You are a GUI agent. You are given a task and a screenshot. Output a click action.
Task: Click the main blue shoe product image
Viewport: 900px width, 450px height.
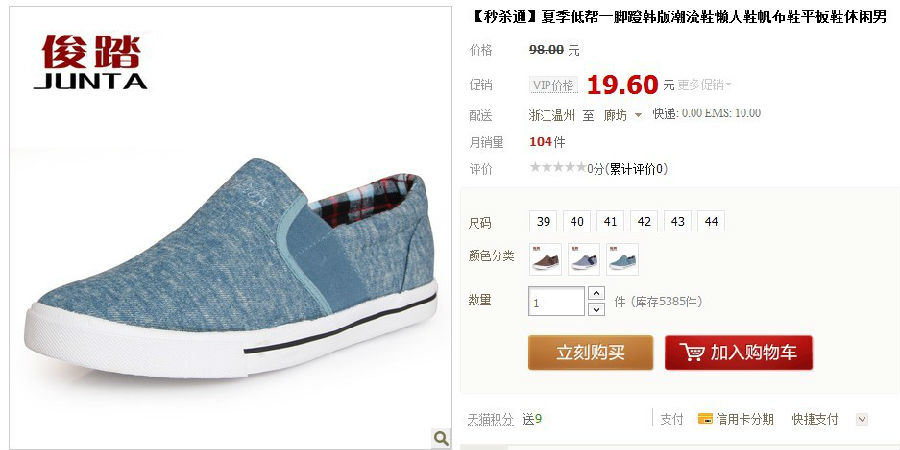(230, 267)
